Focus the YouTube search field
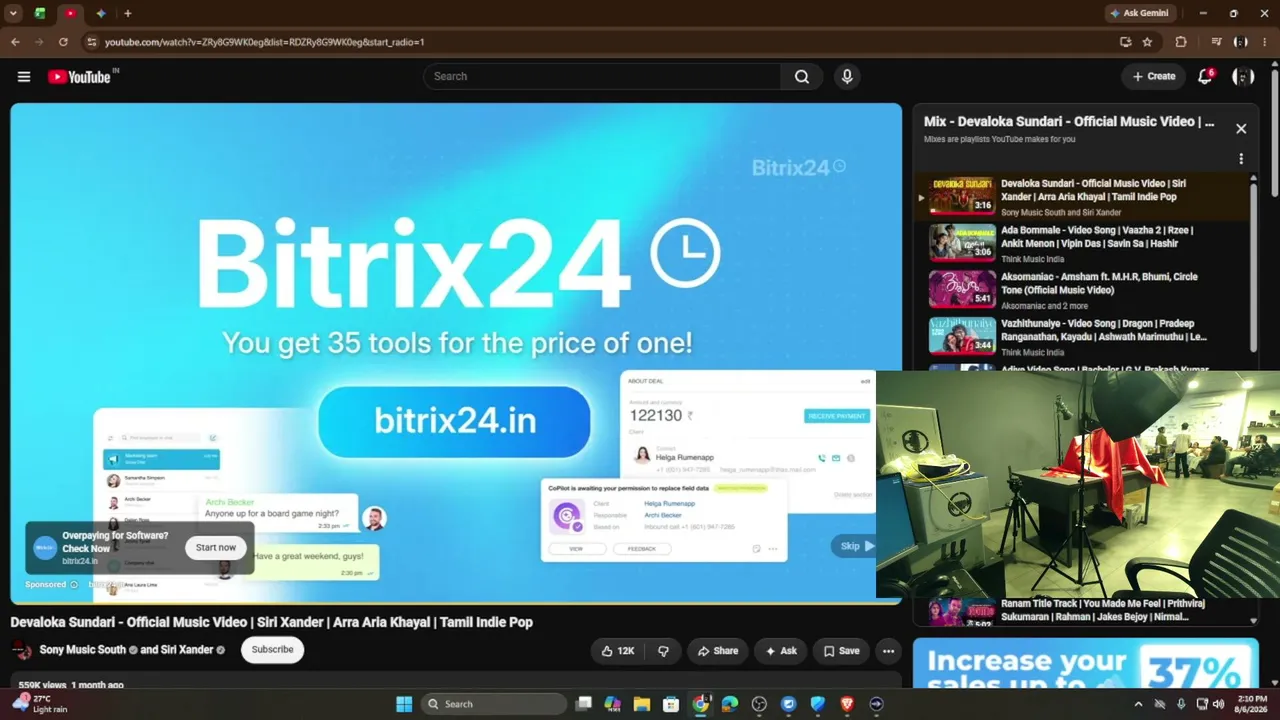This screenshot has width=1280, height=720. coord(602,77)
